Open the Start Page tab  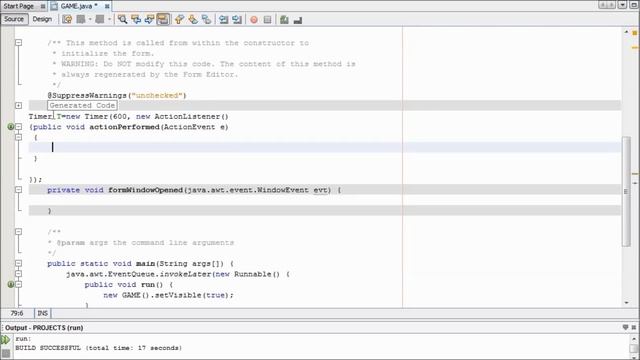click(19, 6)
